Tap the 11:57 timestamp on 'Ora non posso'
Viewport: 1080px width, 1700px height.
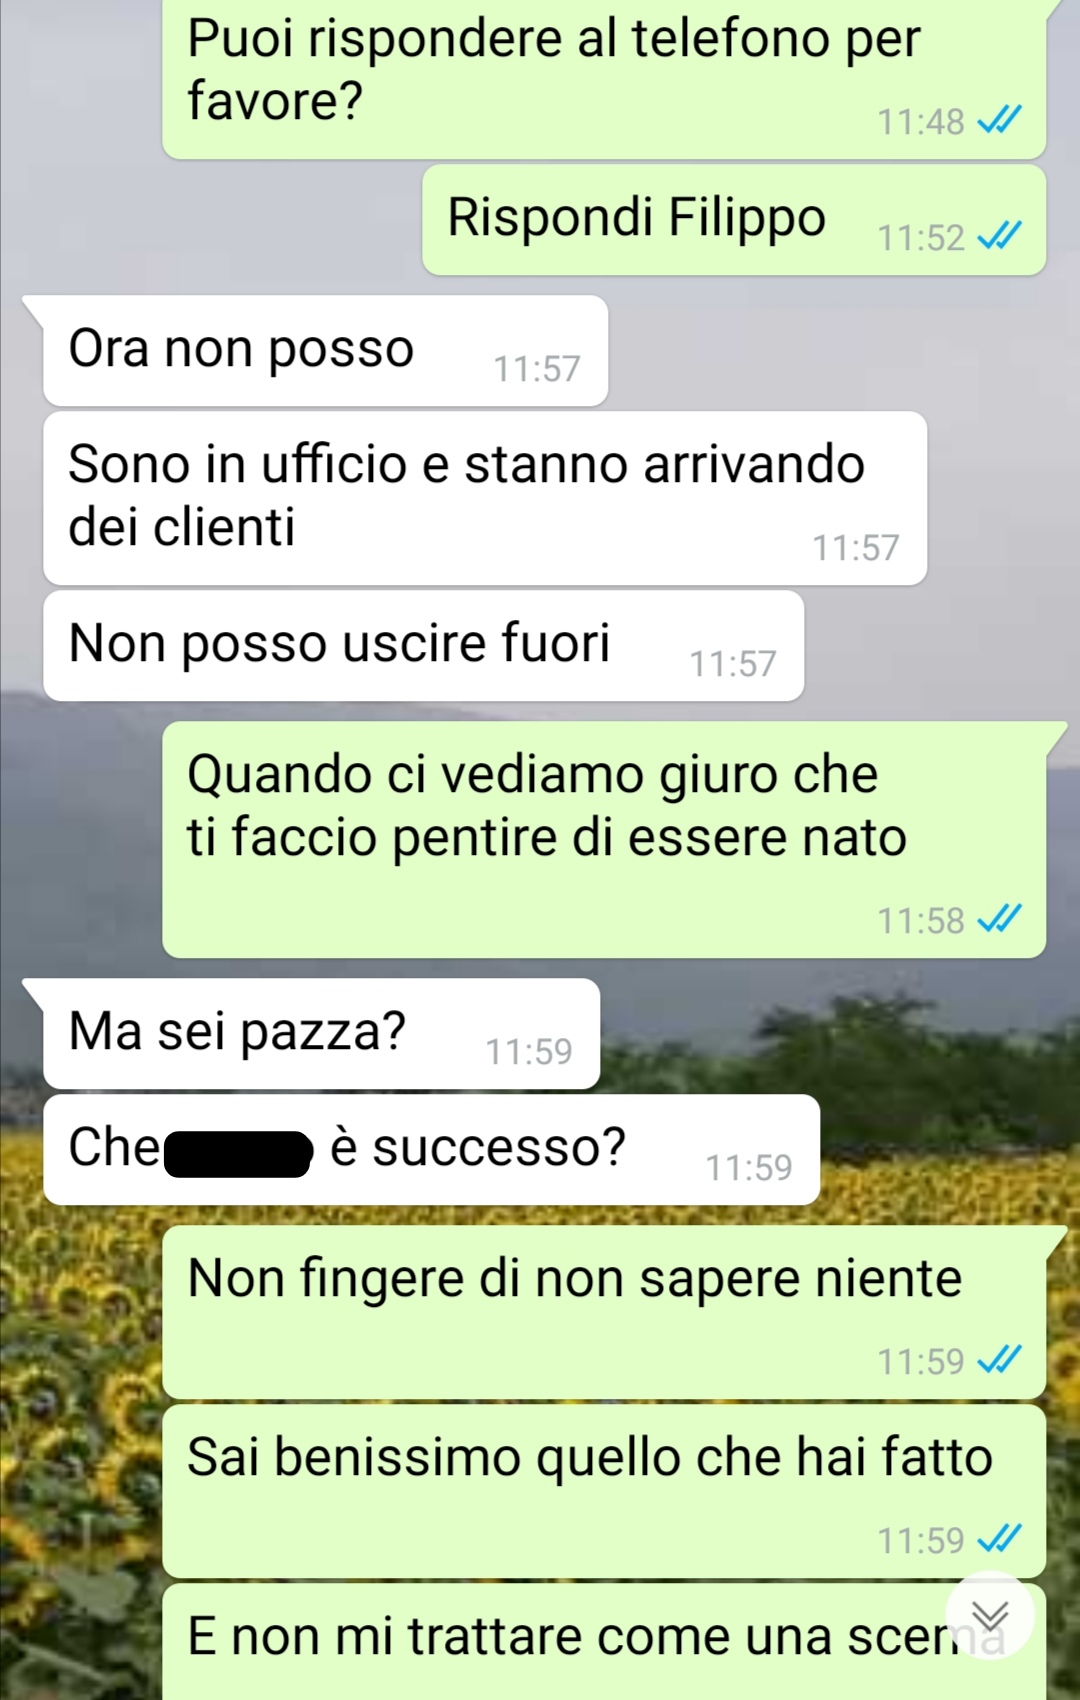point(537,369)
